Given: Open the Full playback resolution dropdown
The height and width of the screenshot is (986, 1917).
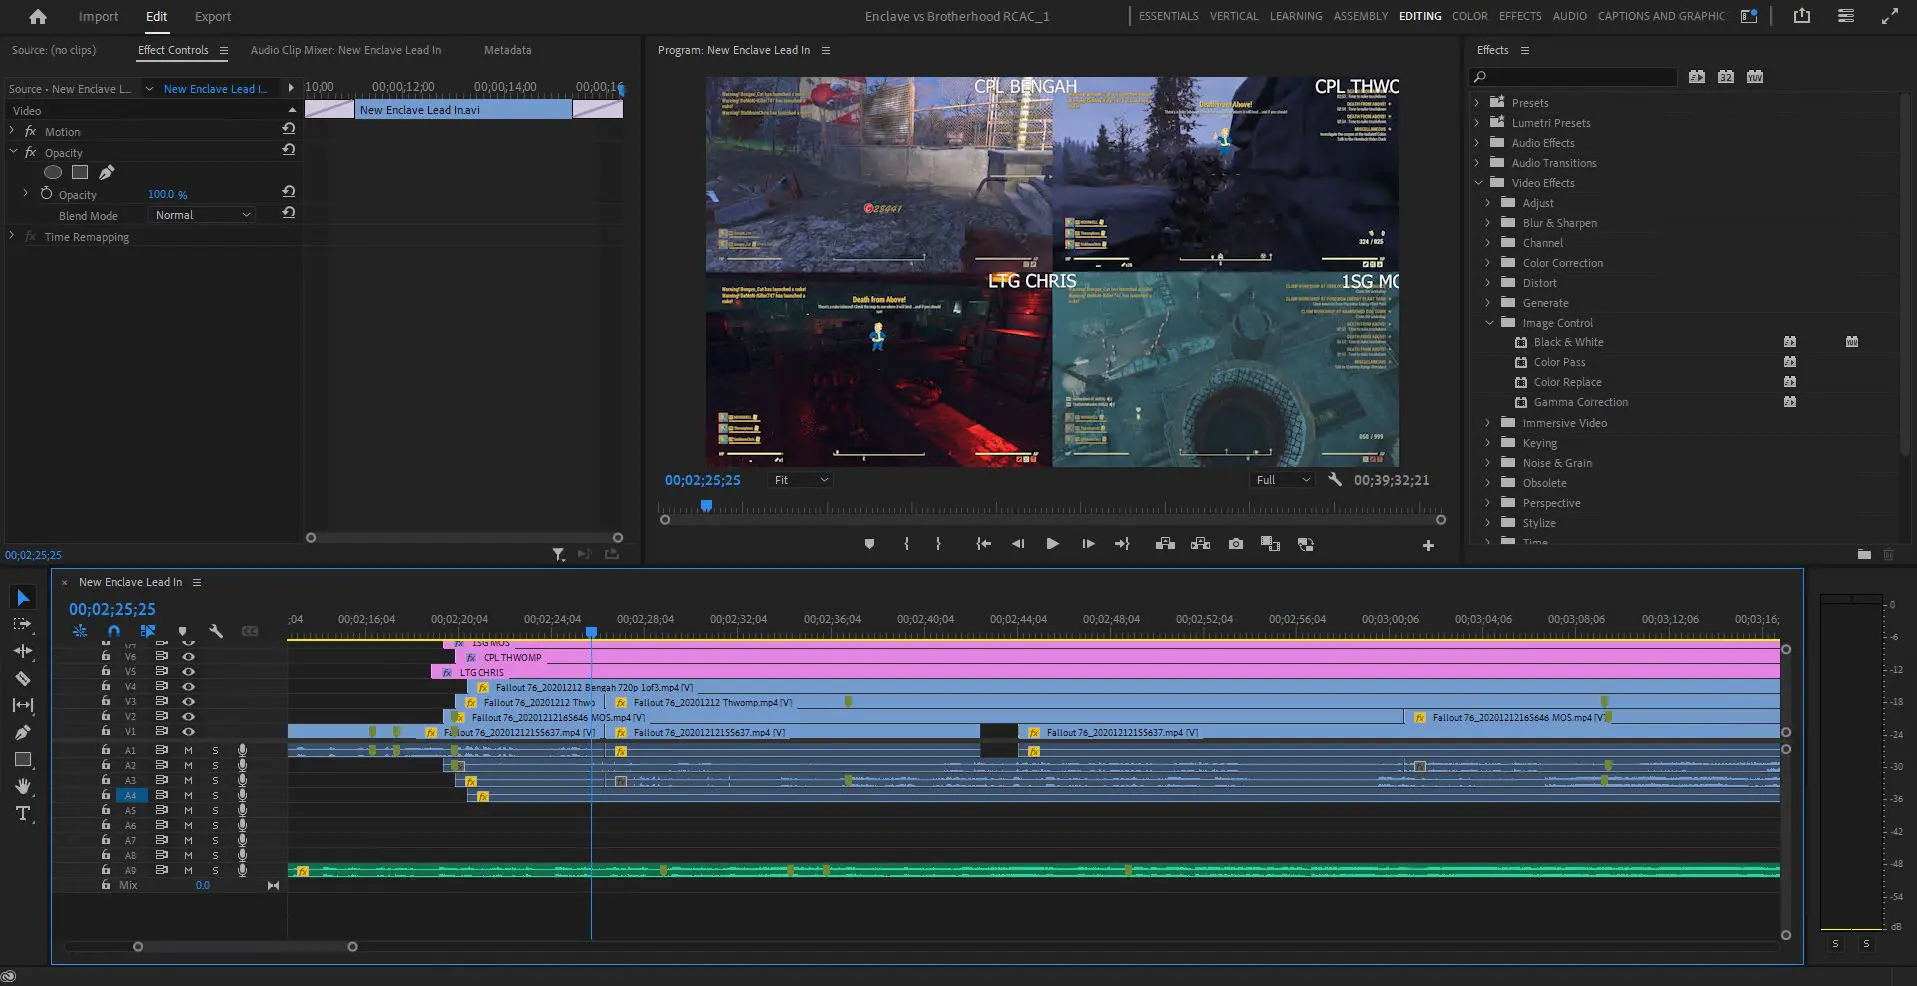Looking at the screenshot, I should pyautogui.click(x=1283, y=480).
